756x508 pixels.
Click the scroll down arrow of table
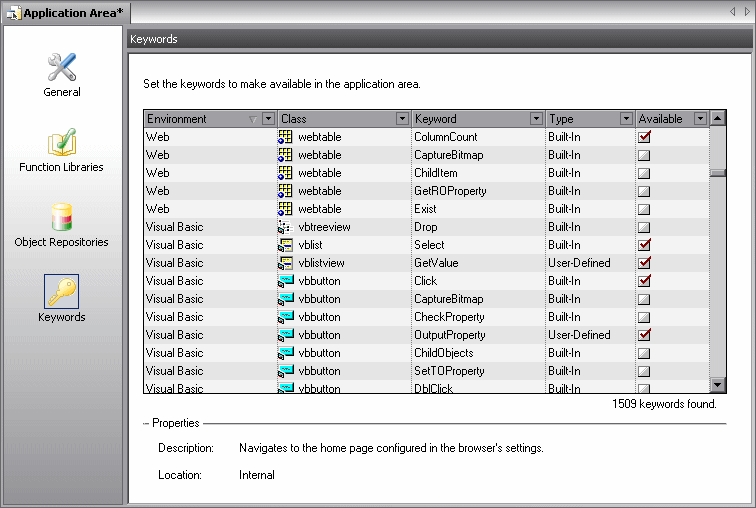pyautogui.click(x=717, y=385)
